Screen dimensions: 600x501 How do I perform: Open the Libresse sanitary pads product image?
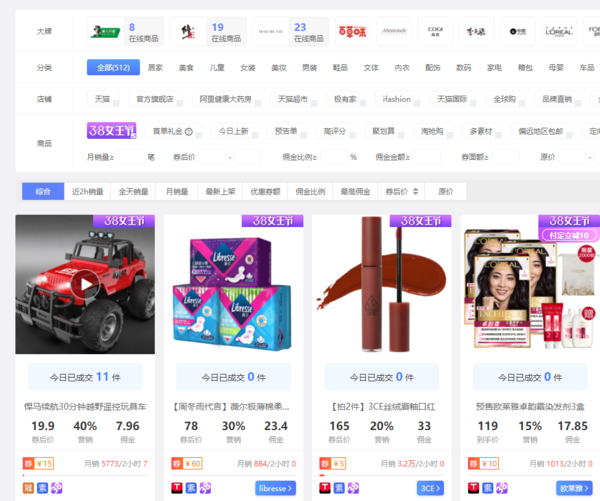233,284
